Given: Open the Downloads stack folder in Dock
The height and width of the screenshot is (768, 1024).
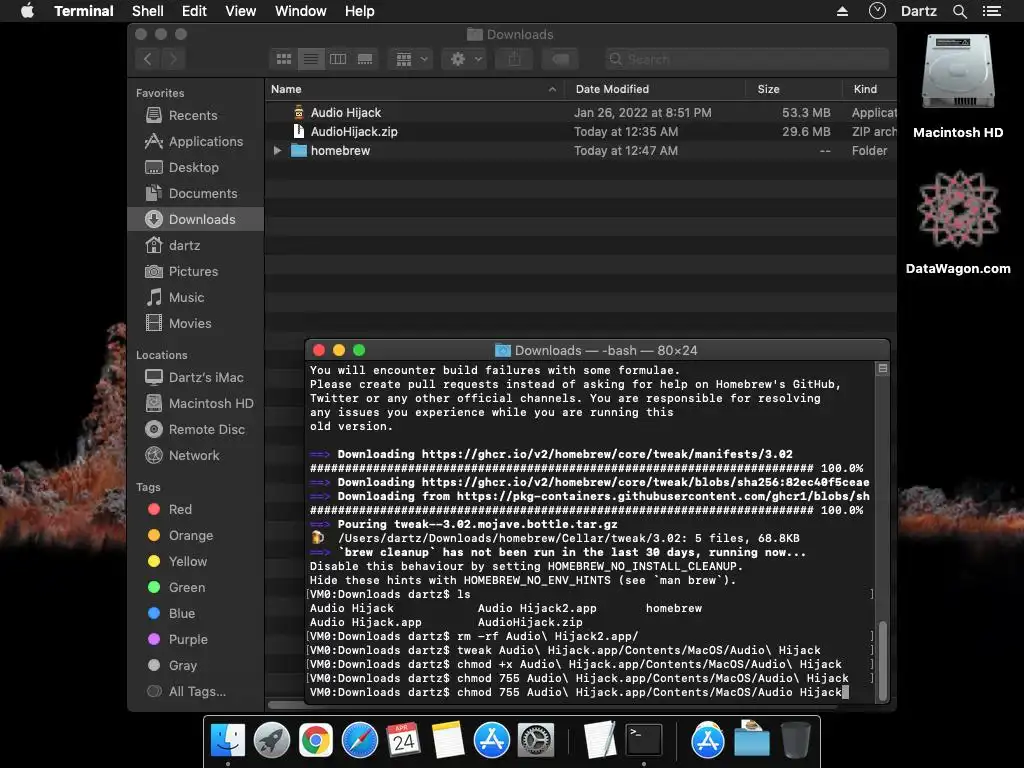Looking at the screenshot, I should click(x=752, y=739).
